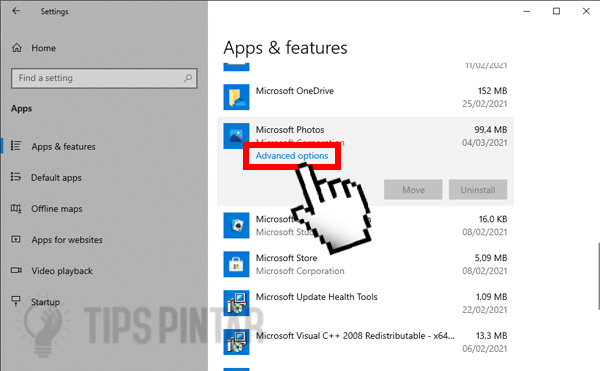Image resolution: width=600 pixels, height=371 pixels.
Task: Click the Apps & features page heading
Action: pos(285,48)
